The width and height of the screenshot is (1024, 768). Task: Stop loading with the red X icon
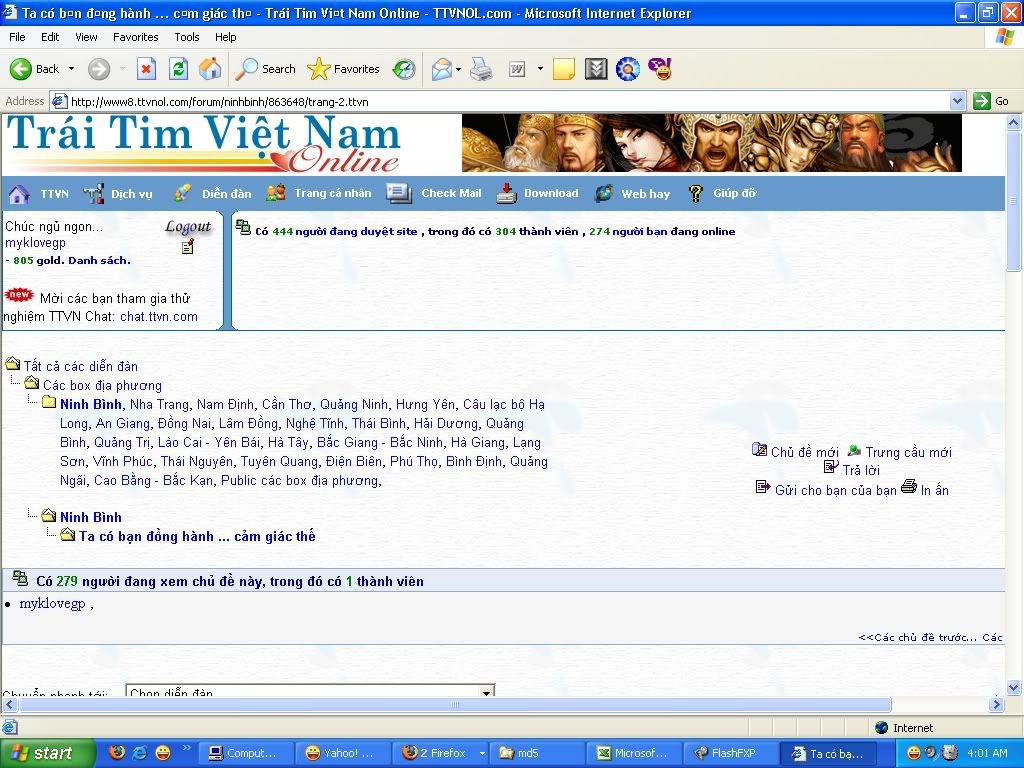(146, 69)
